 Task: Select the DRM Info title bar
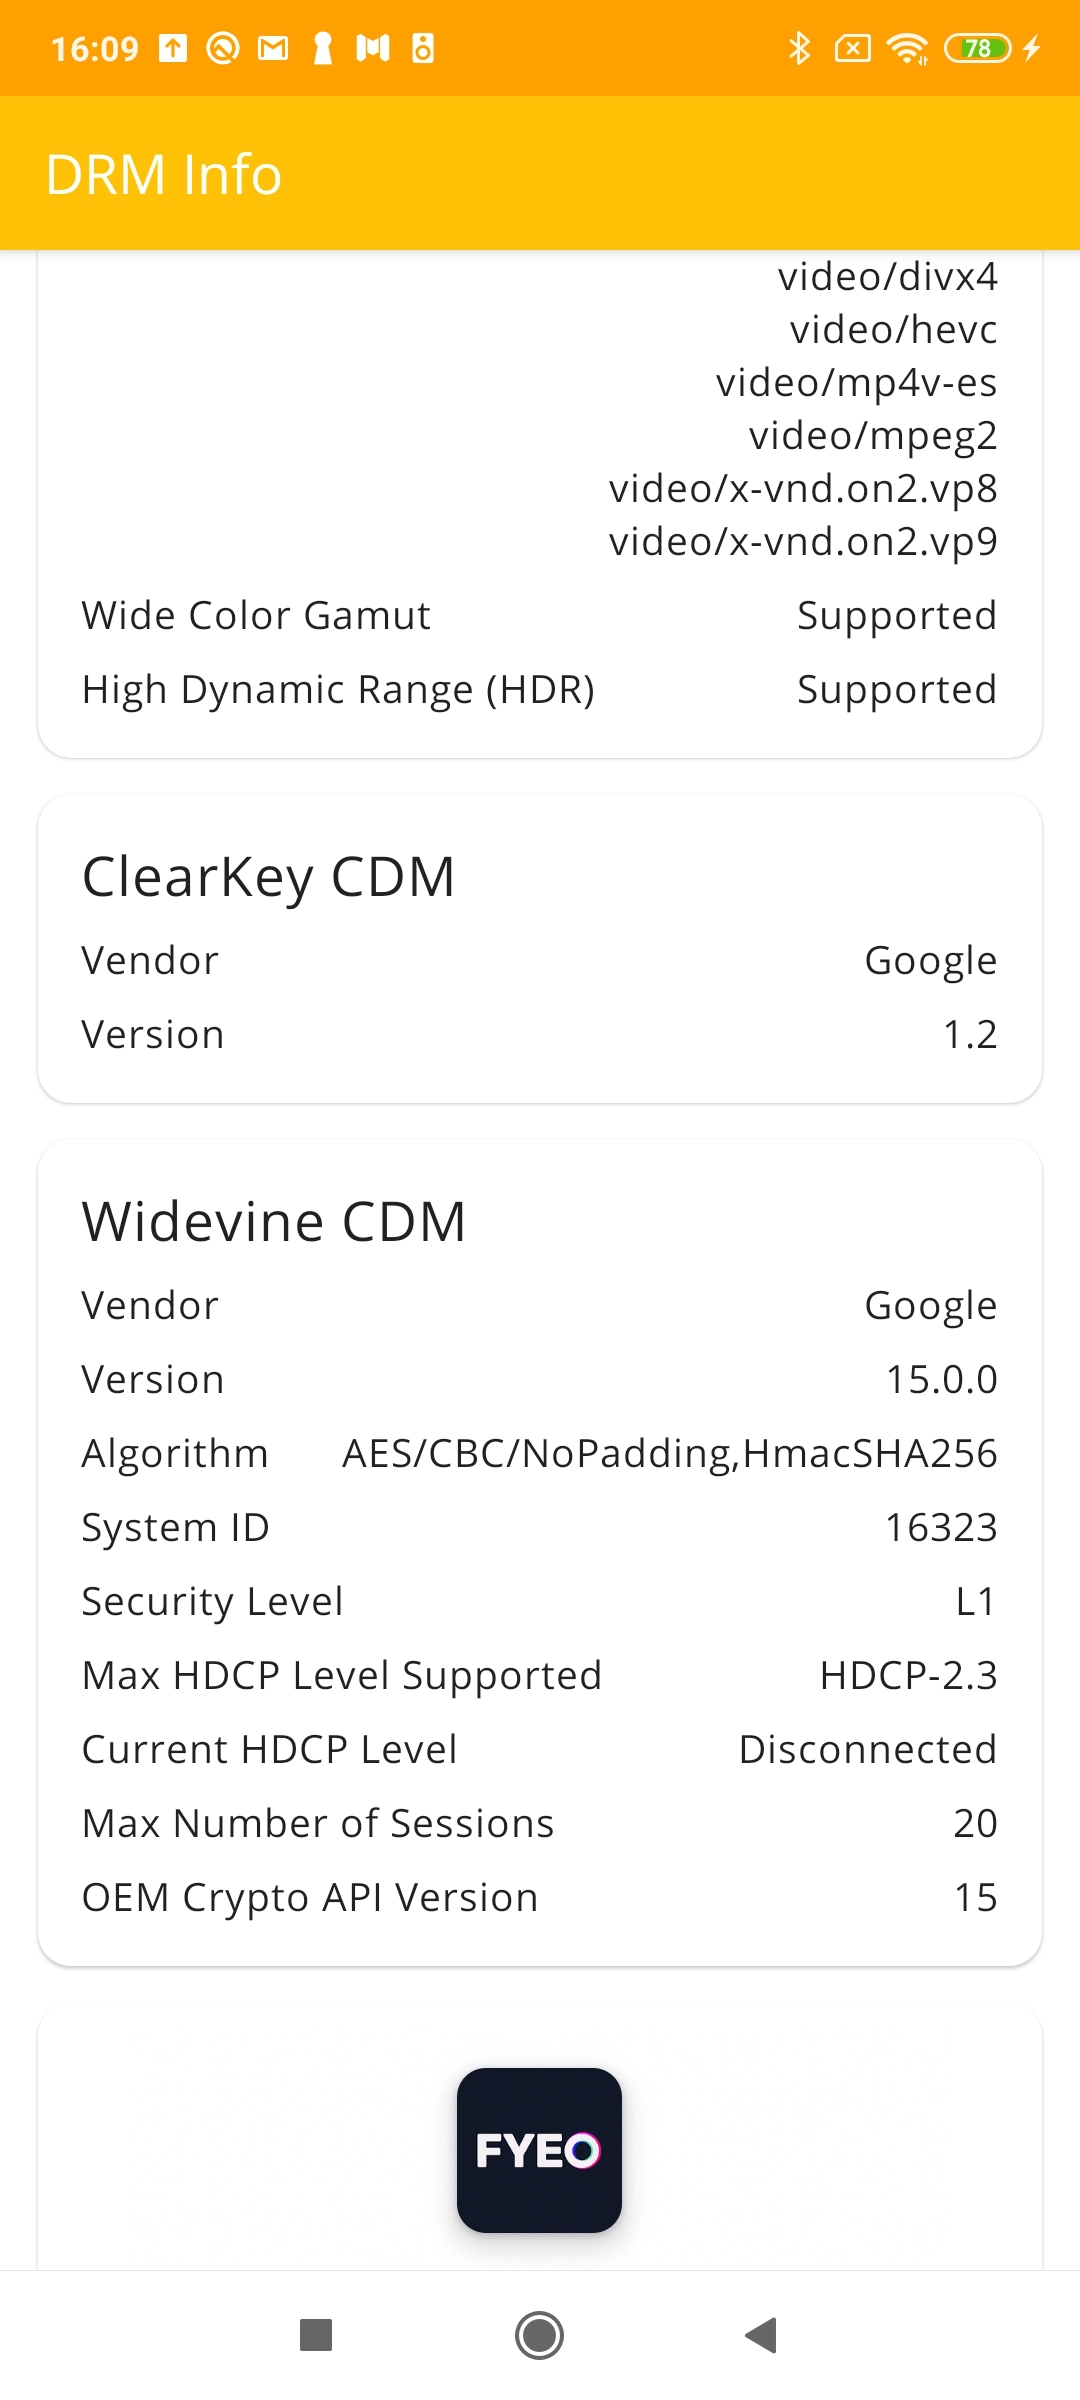[x=540, y=173]
